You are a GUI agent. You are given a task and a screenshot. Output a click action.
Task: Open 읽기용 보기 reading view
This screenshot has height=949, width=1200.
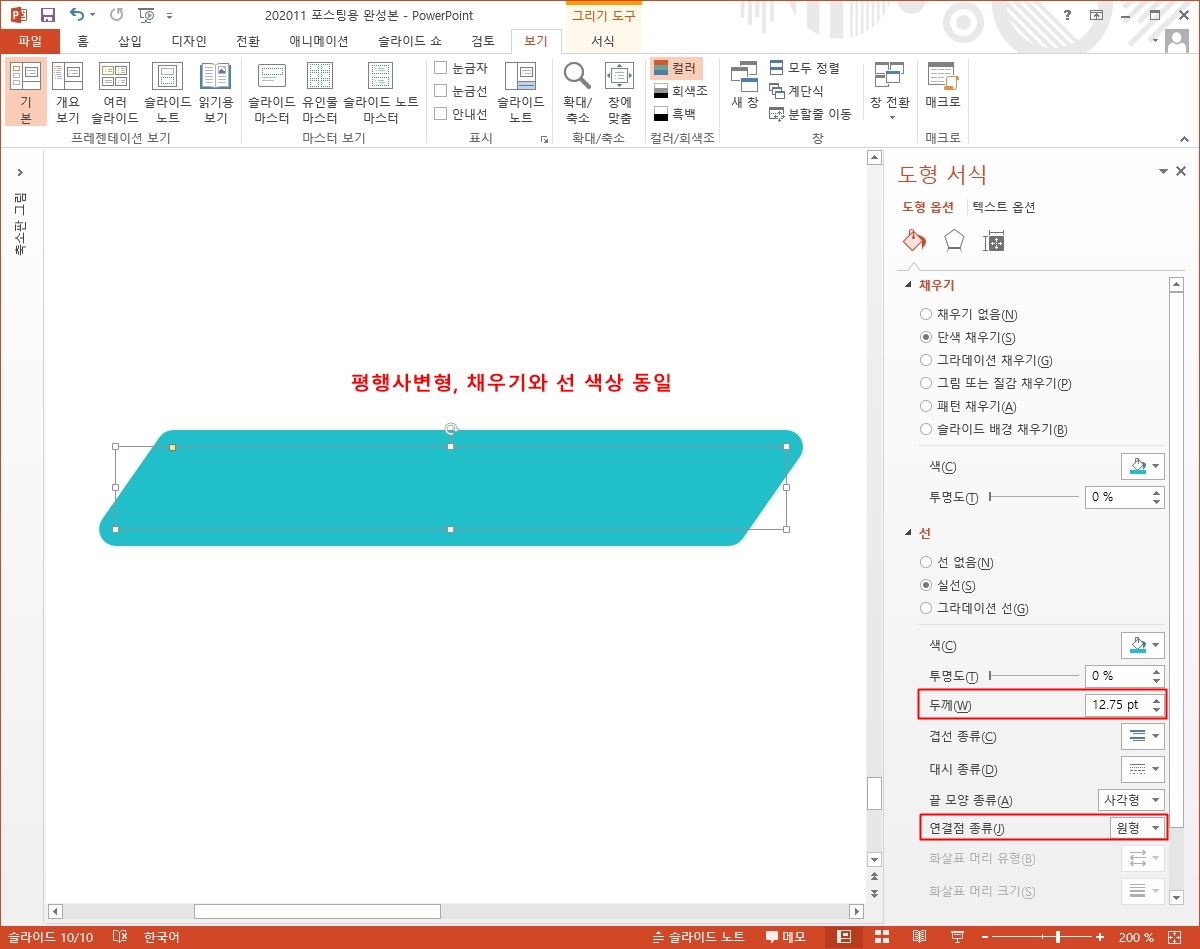point(216,92)
